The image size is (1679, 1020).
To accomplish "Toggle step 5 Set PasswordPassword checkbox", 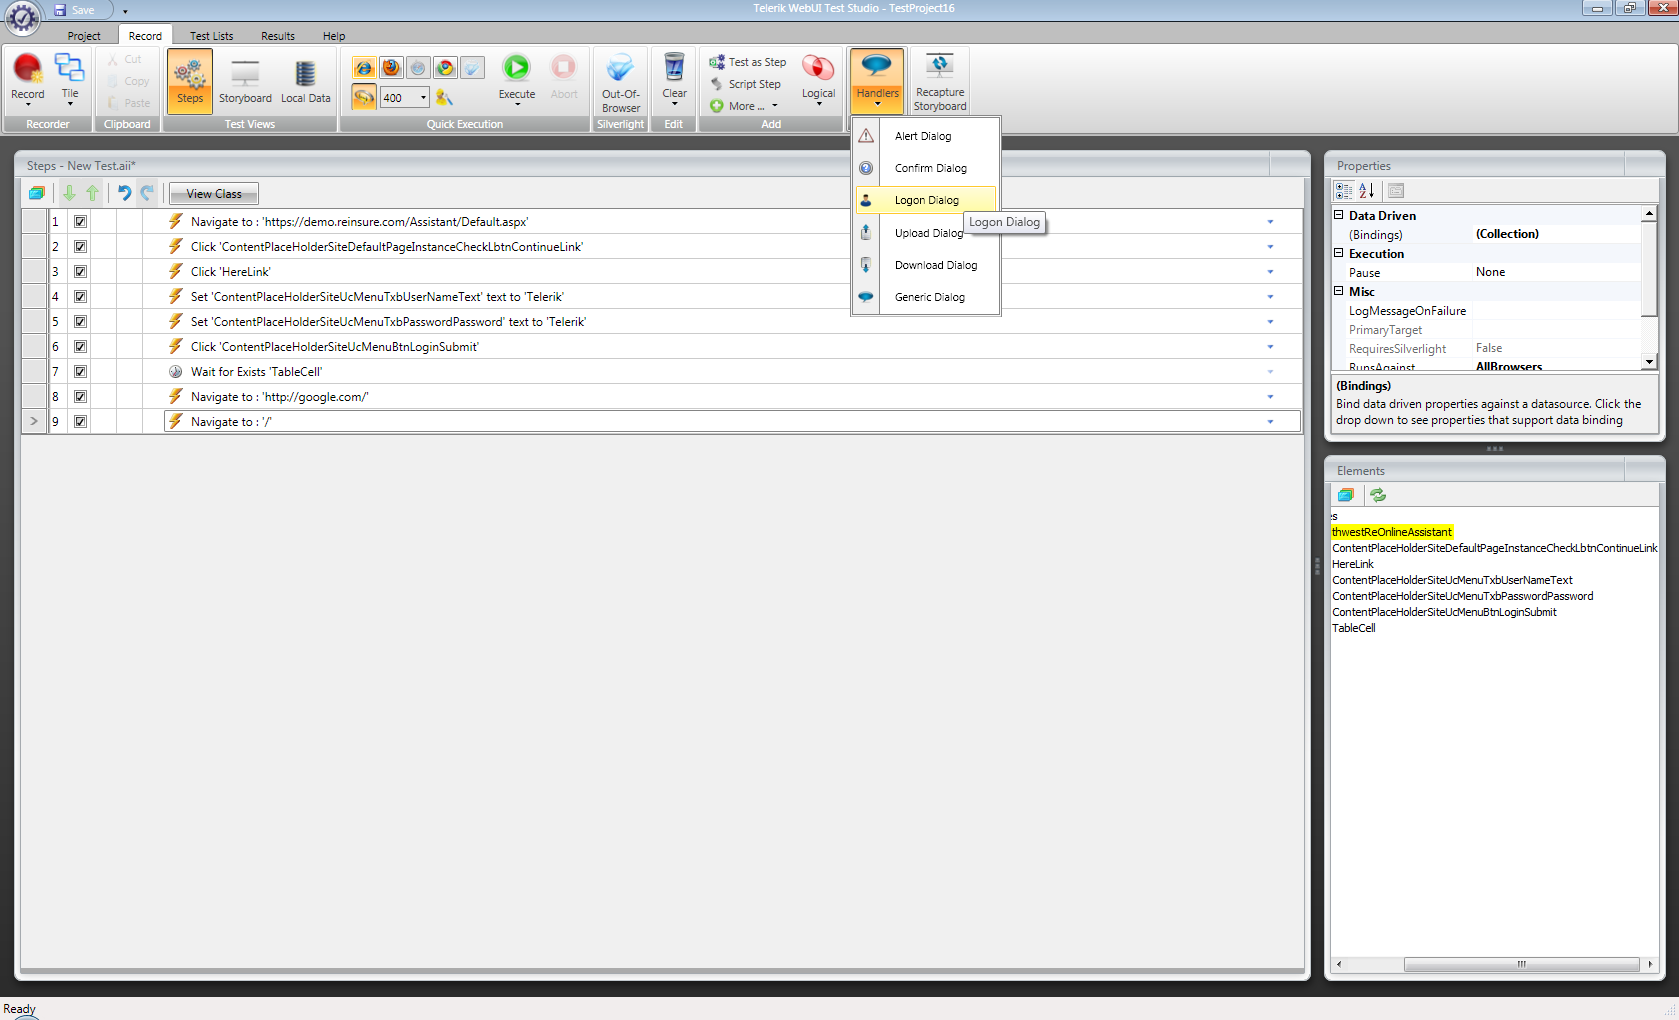I will (x=80, y=322).
